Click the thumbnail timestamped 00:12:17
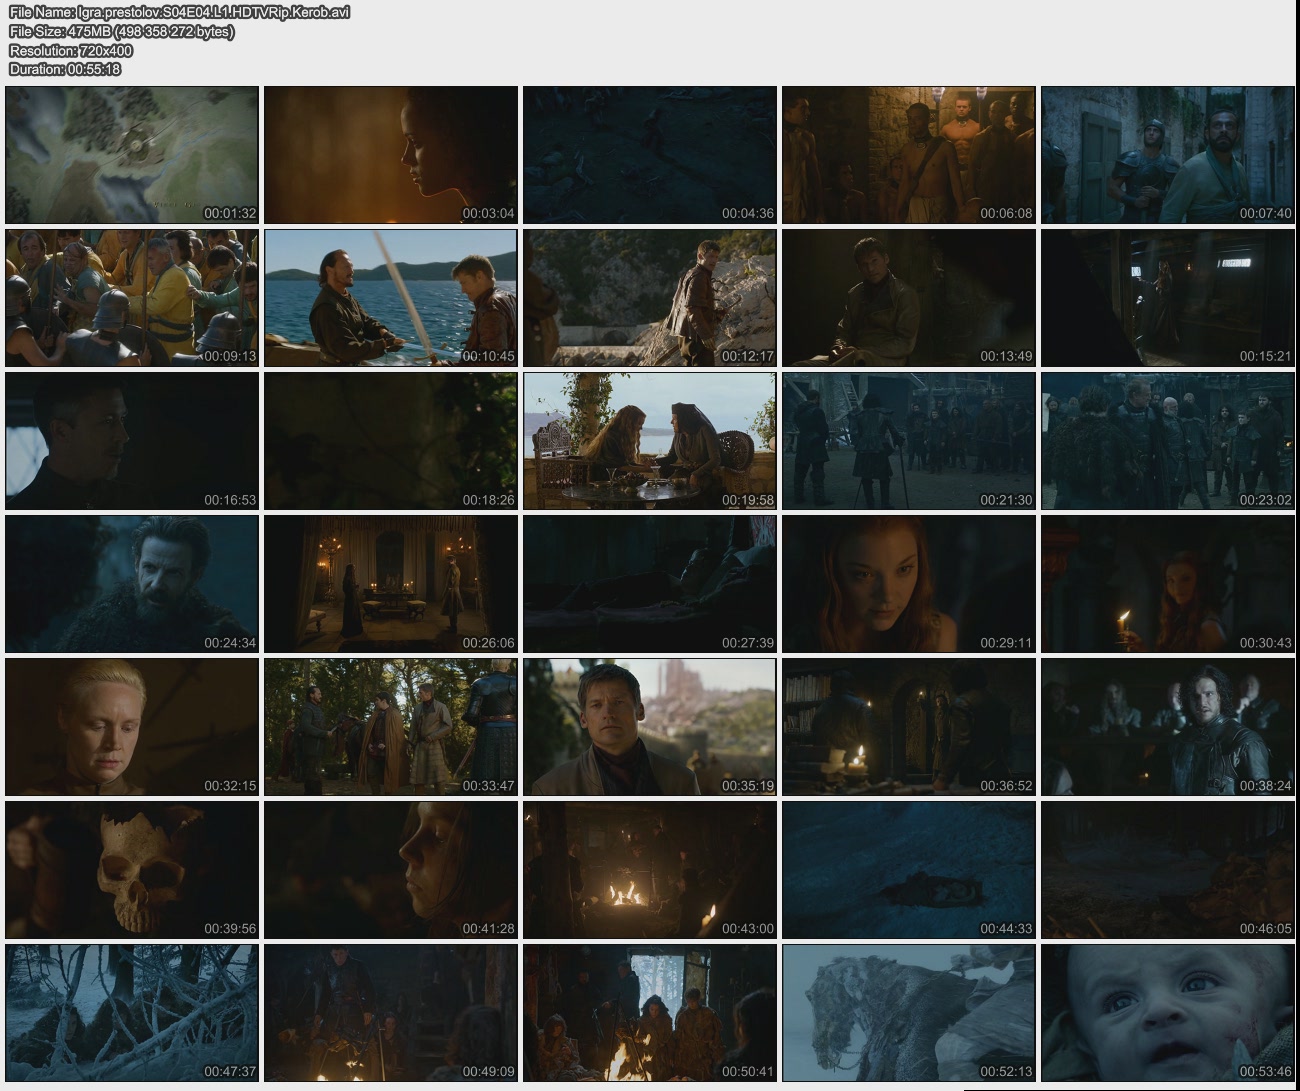This screenshot has width=1300, height=1091. 650,298
